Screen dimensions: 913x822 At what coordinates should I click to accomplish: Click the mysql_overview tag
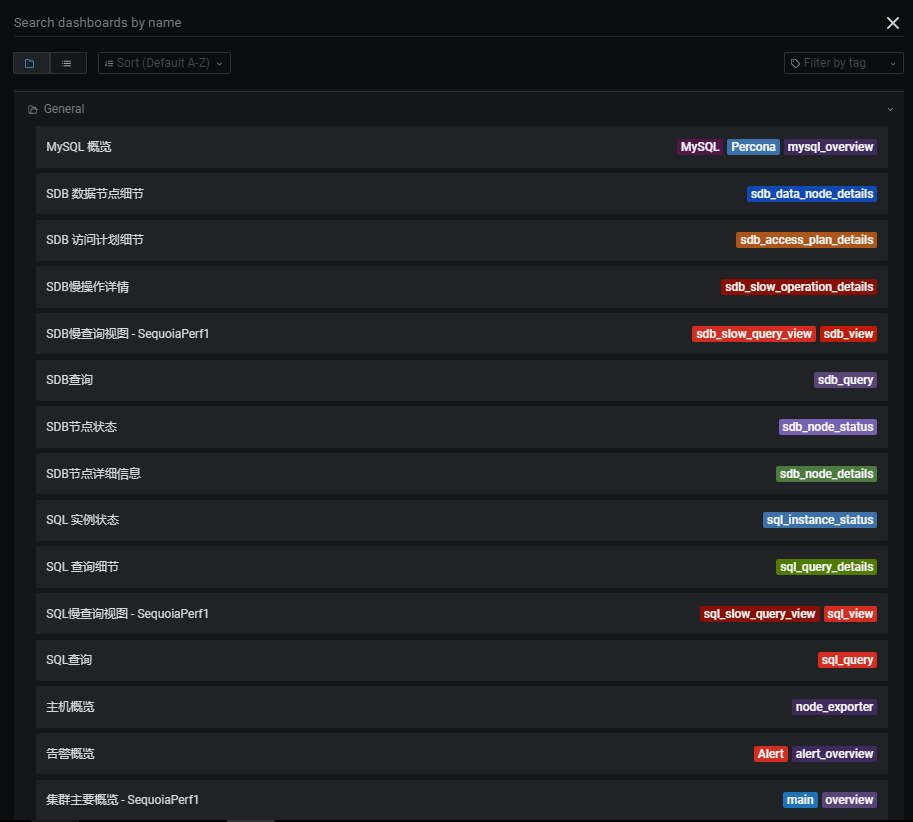tap(830, 147)
